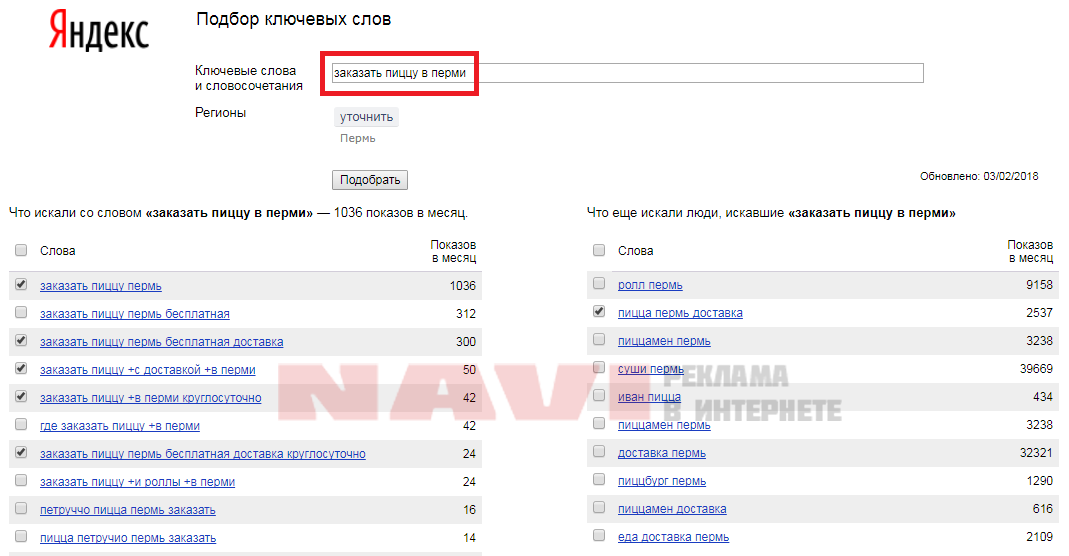Check the иван пицца checkbox
Image resolution: width=1069 pixels, height=556 pixels.
click(x=599, y=395)
